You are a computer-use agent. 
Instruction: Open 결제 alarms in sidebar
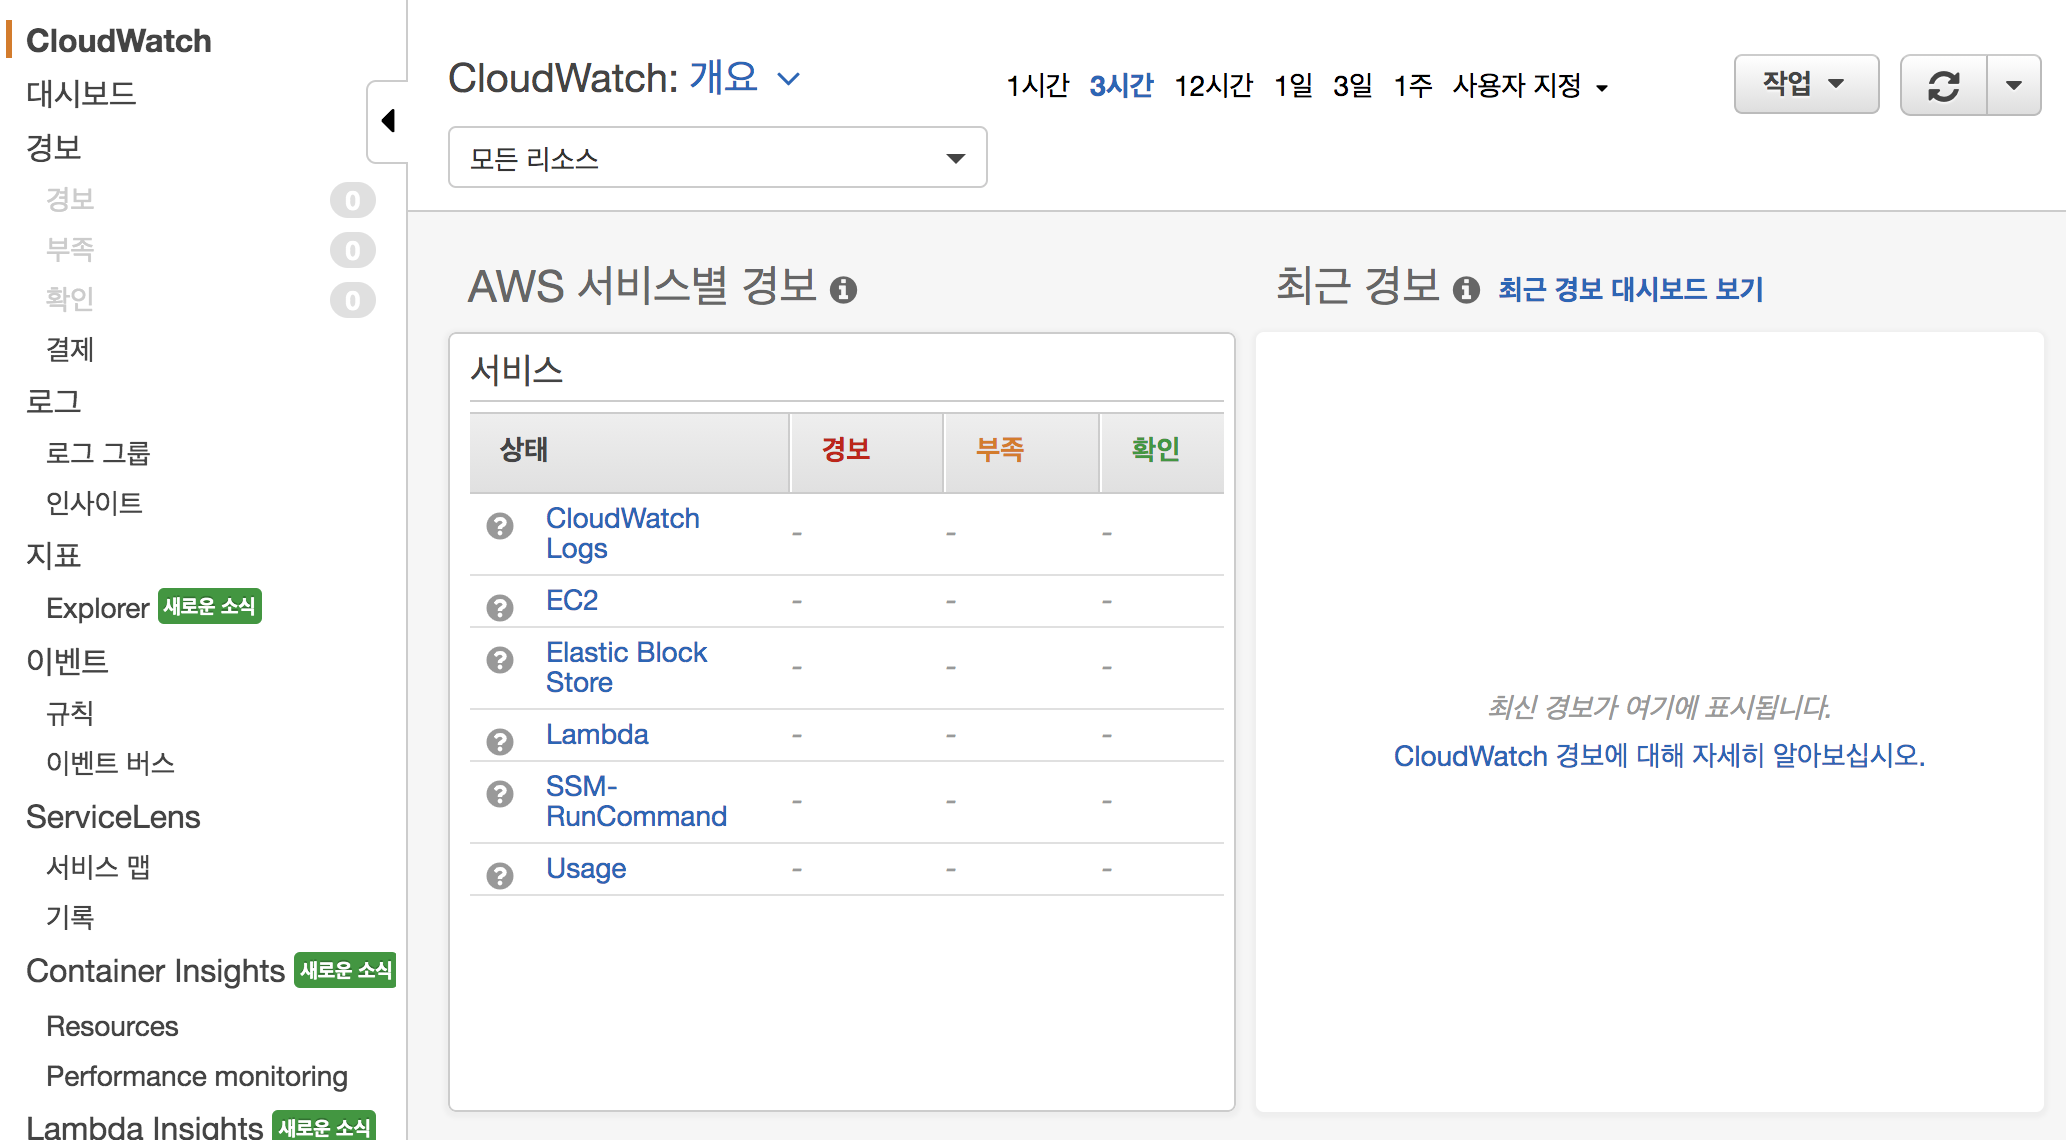click(x=70, y=349)
